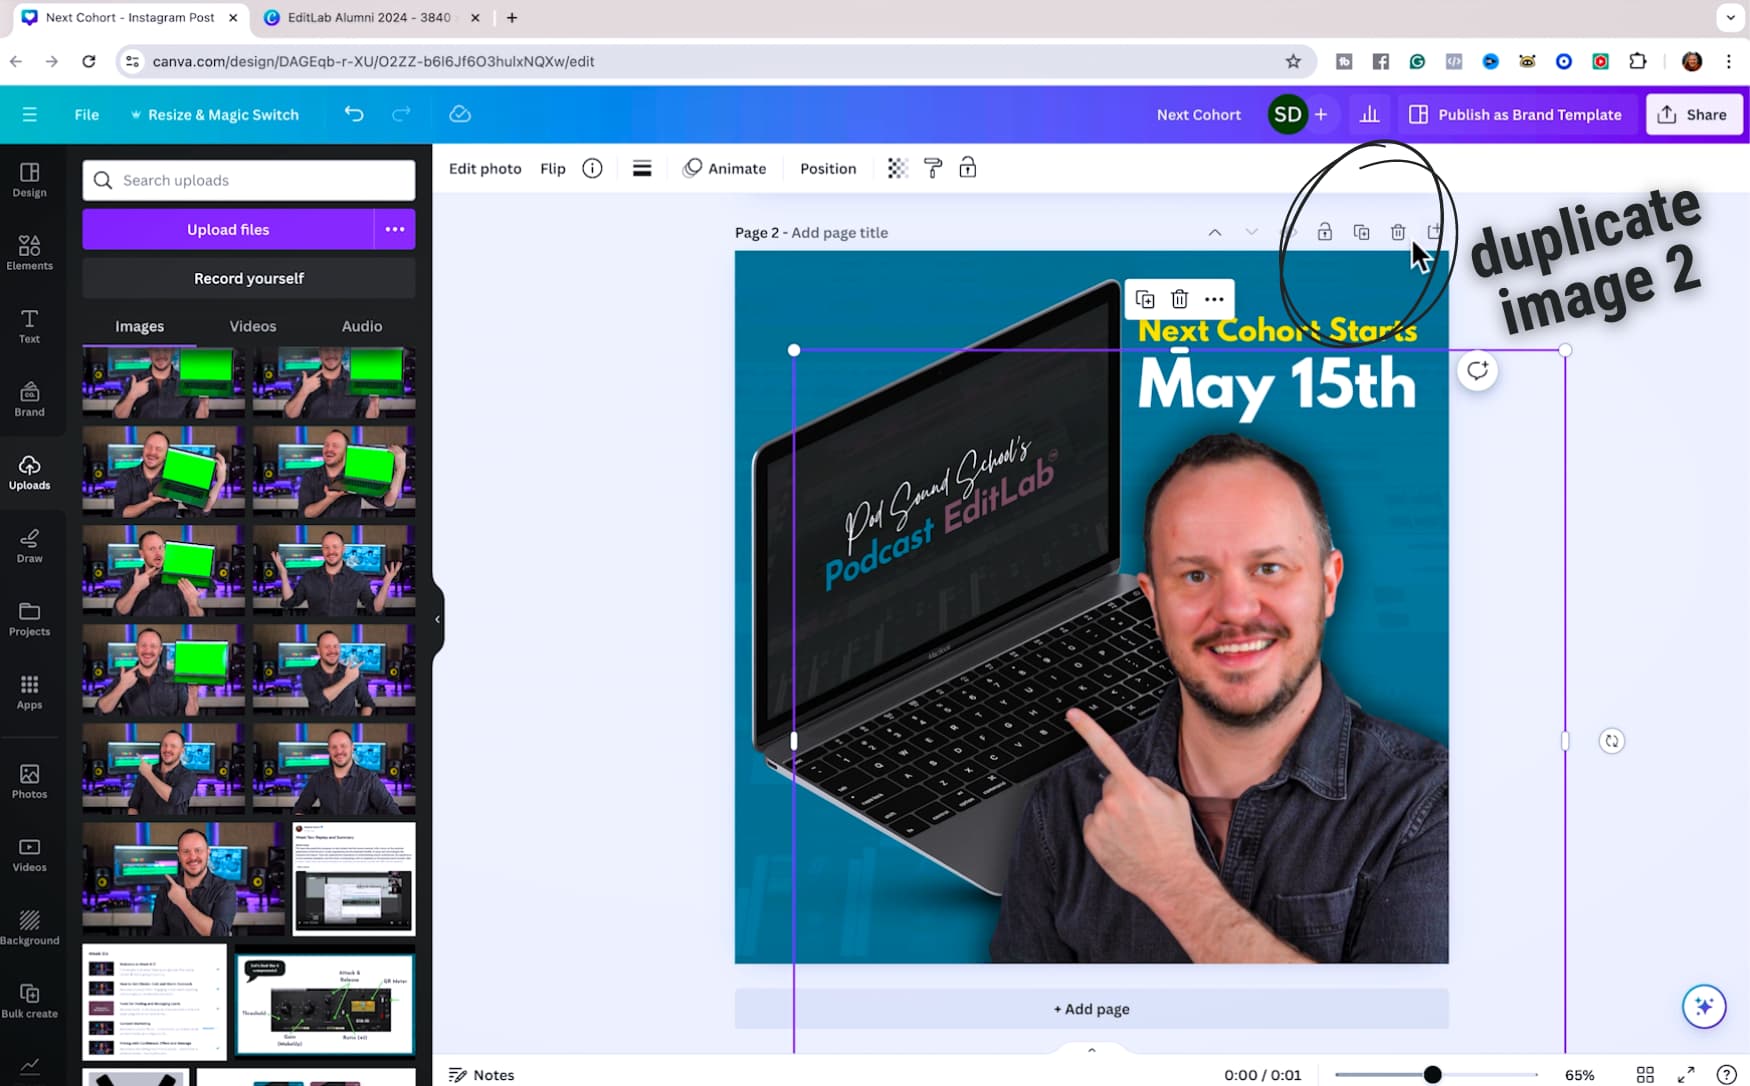
Task: Click the Share button
Action: click(1694, 114)
